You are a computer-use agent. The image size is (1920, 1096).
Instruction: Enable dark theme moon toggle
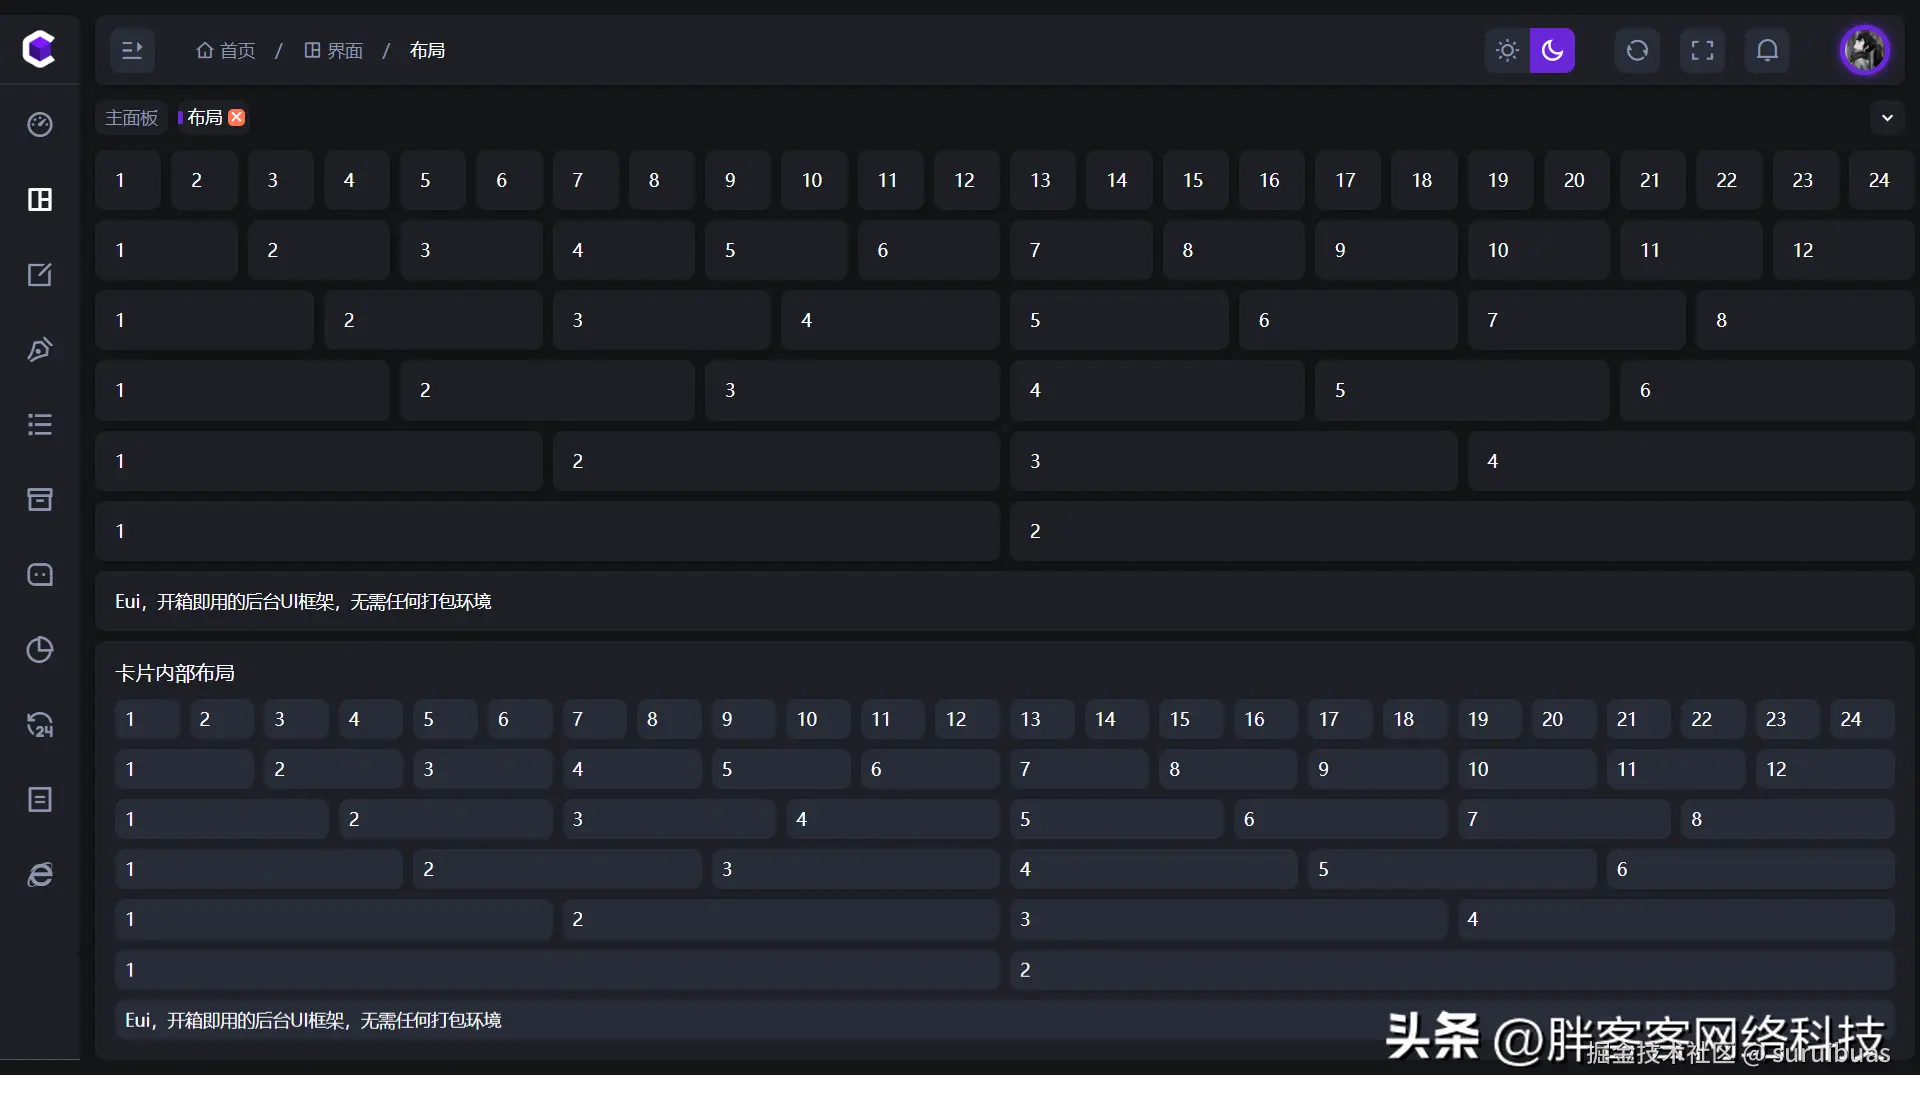[1552, 50]
